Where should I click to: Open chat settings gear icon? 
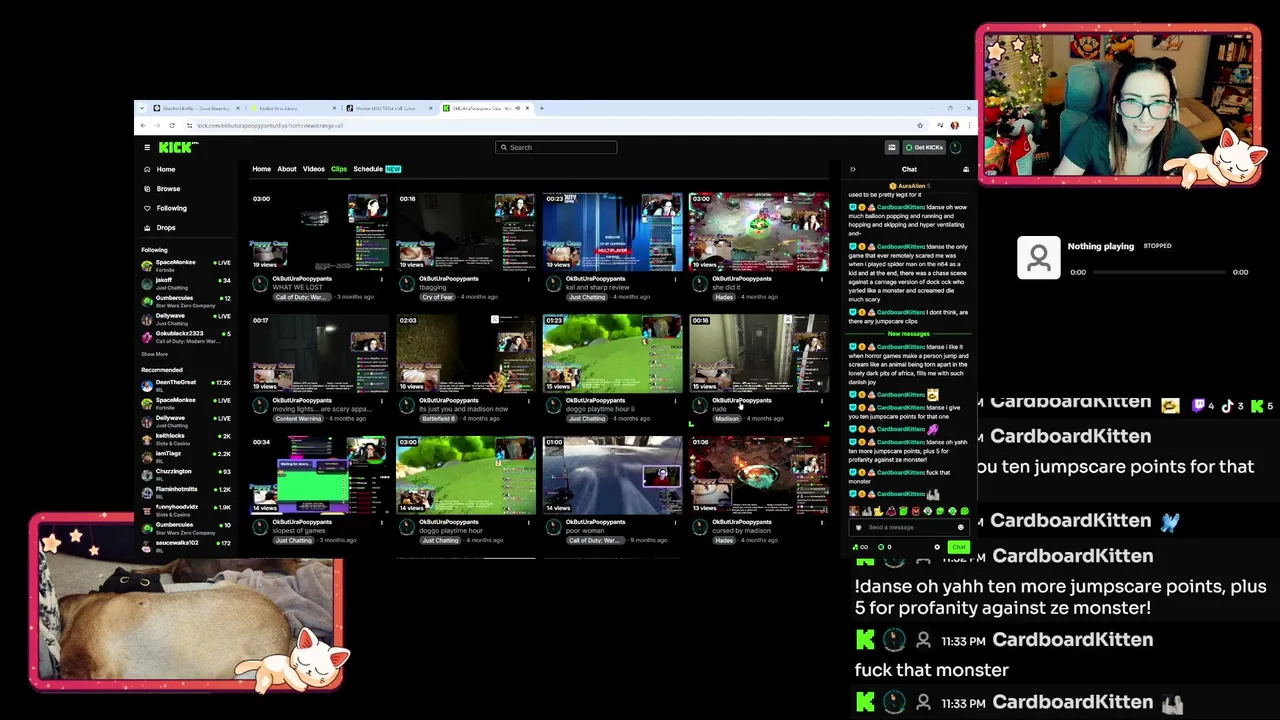point(937,547)
